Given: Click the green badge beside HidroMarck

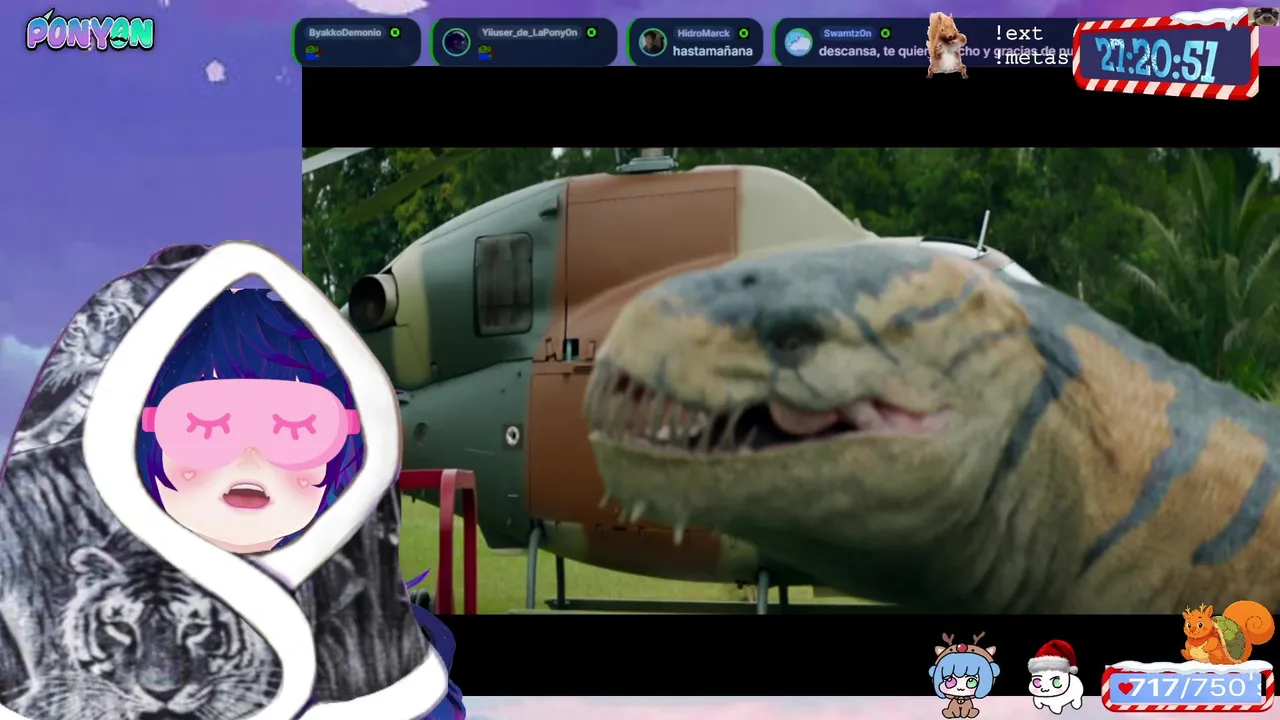Looking at the screenshot, I should [743, 33].
